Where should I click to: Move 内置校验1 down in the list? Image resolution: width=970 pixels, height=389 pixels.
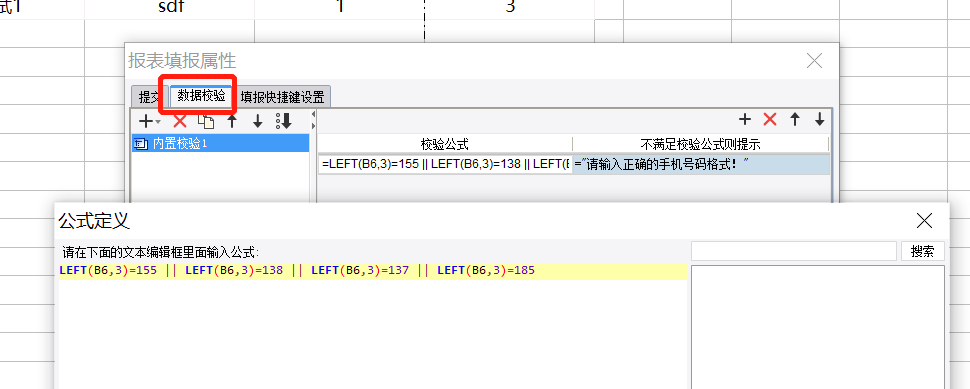click(x=258, y=121)
